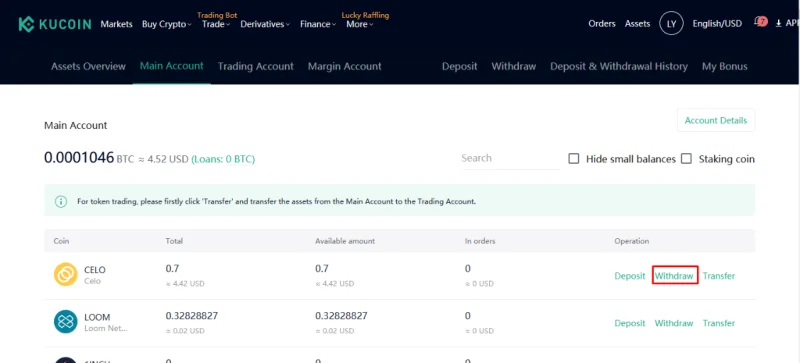Click the Coin column header
This screenshot has height=363, width=800.
coord(61,241)
